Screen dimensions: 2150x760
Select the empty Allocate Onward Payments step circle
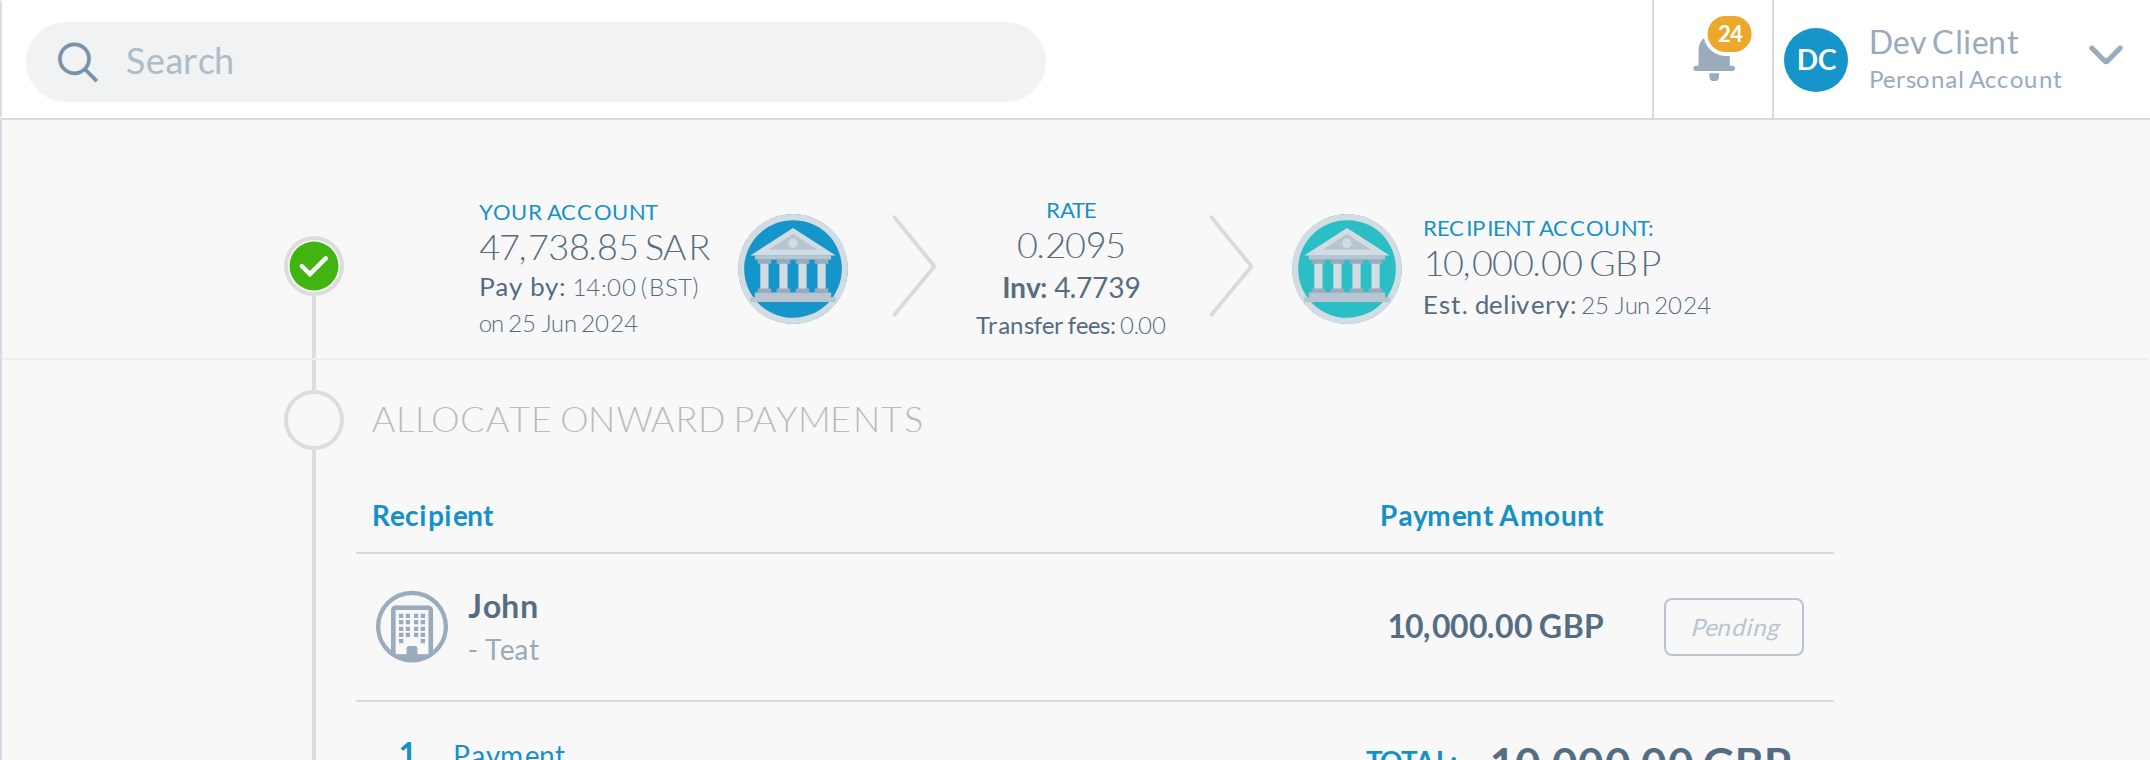(x=314, y=420)
